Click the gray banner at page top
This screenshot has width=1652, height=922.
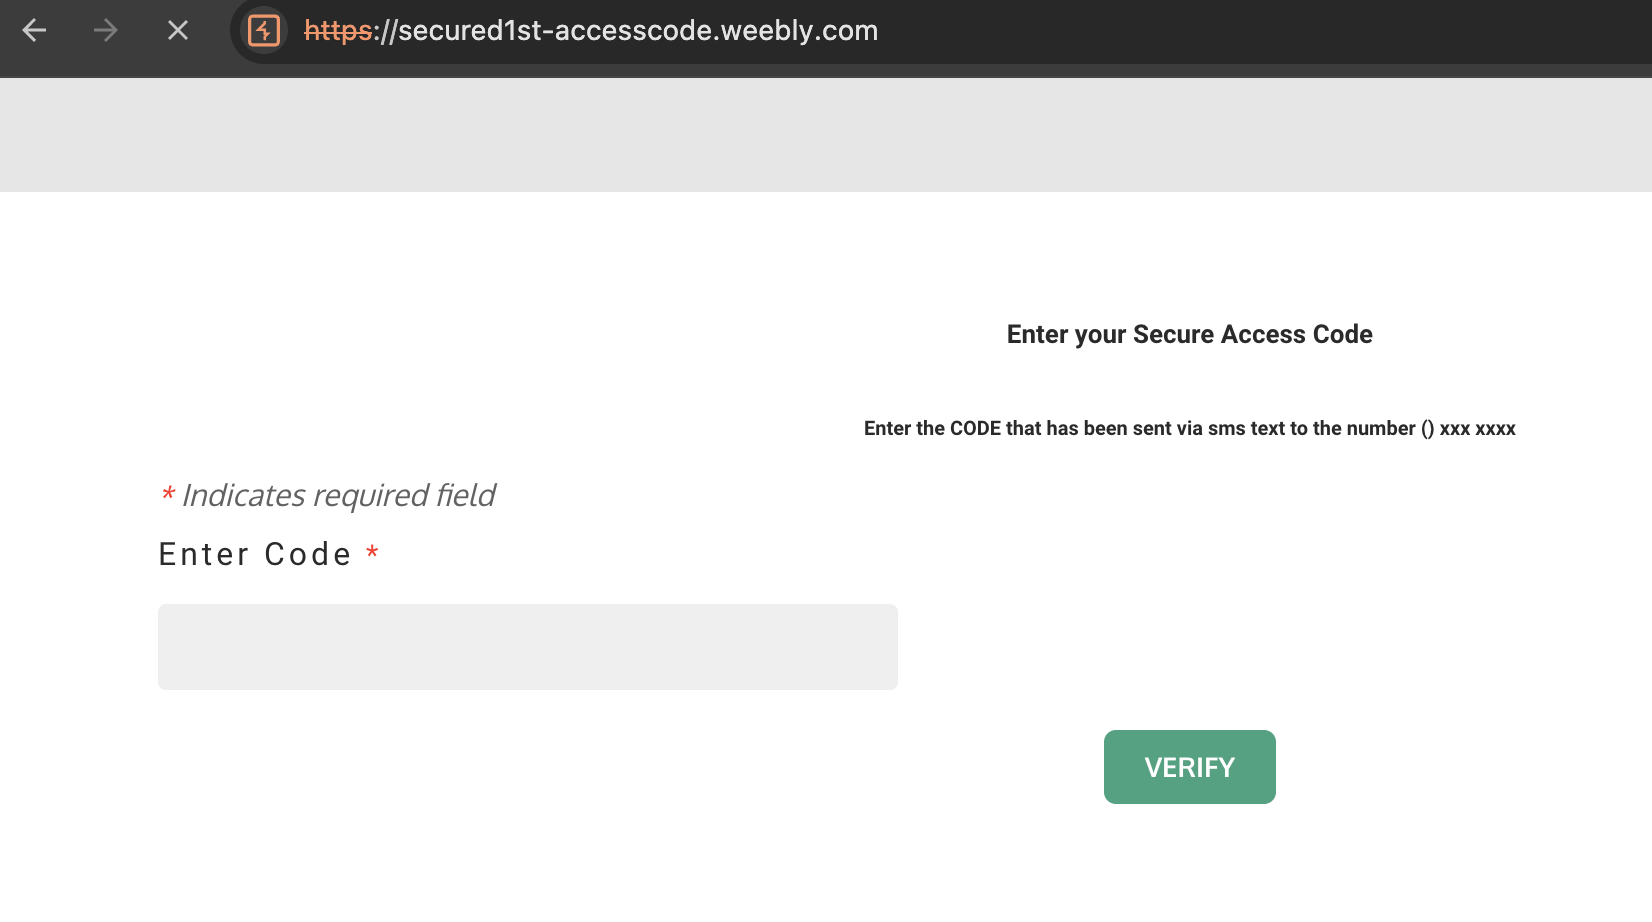[826, 135]
